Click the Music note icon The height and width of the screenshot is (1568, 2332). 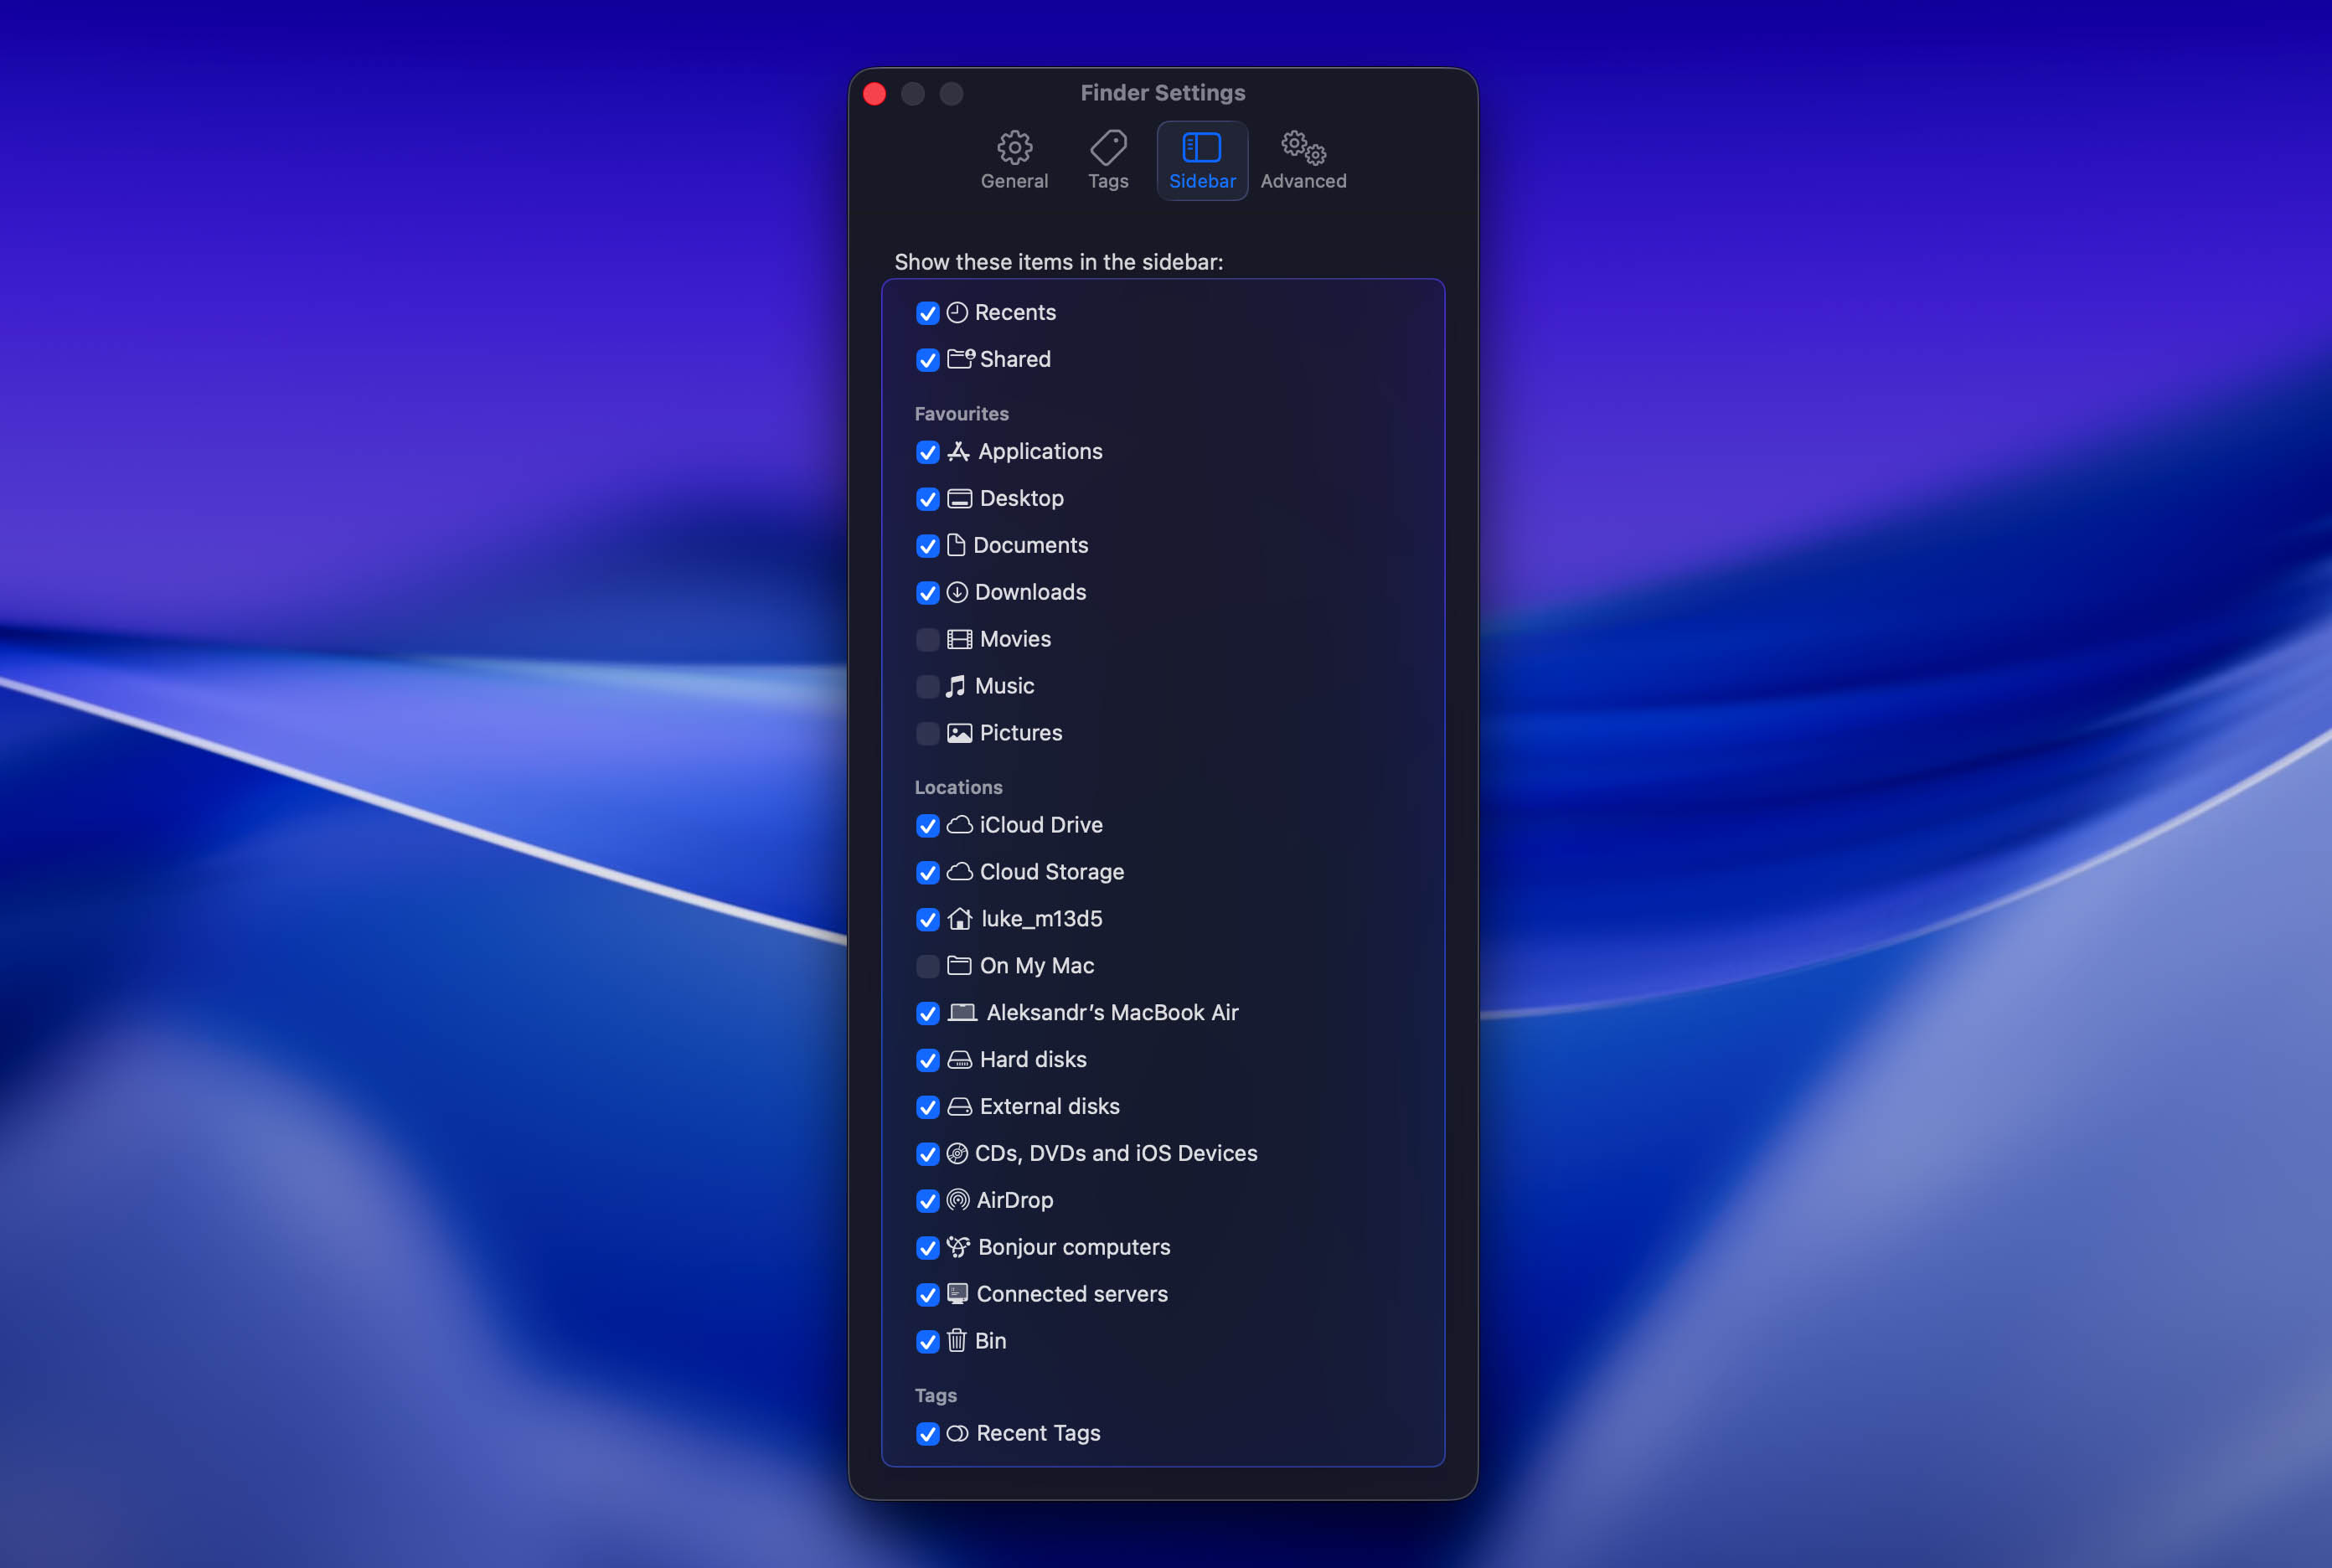(956, 686)
